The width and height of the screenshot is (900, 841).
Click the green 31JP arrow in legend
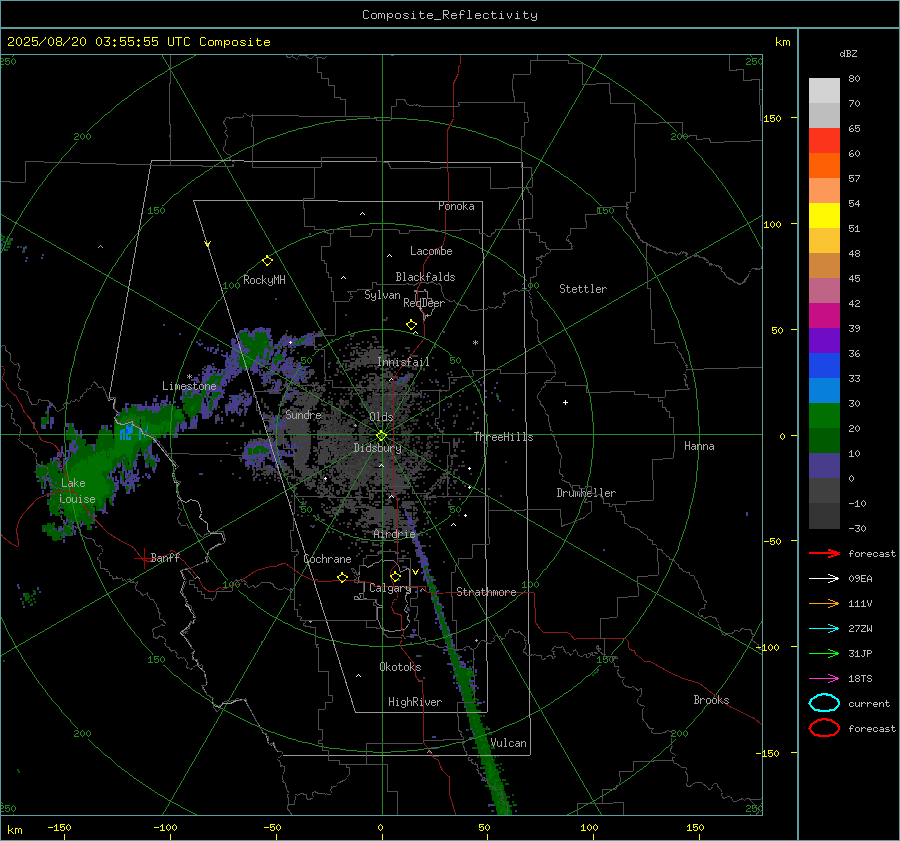tap(824, 653)
